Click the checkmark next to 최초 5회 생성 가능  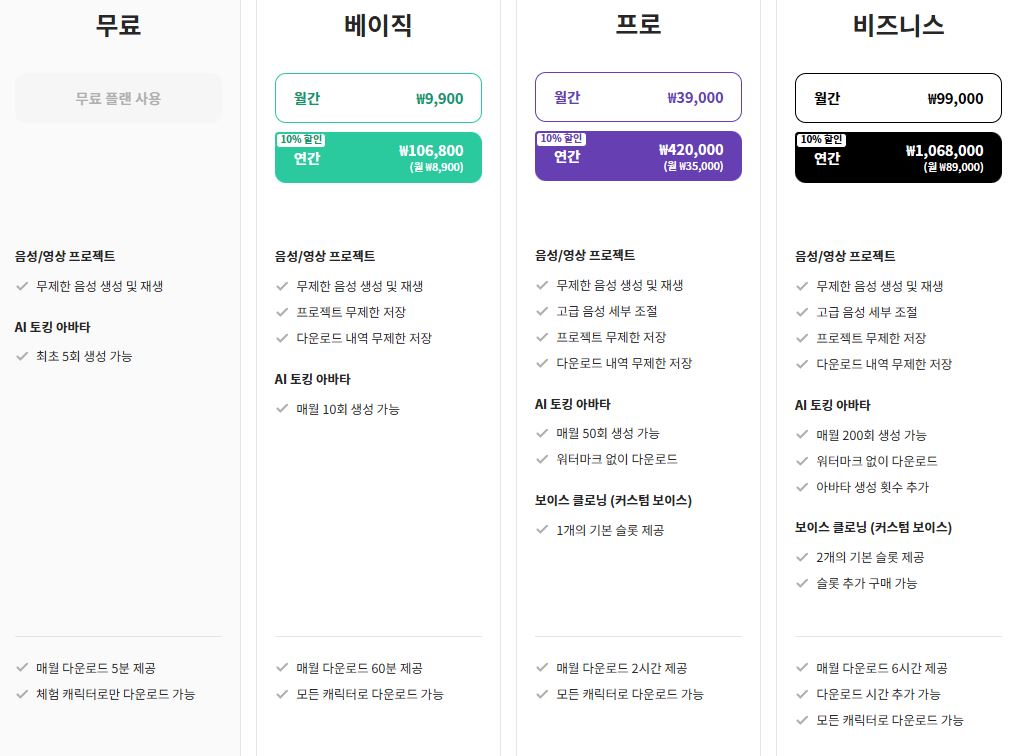pos(22,357)
